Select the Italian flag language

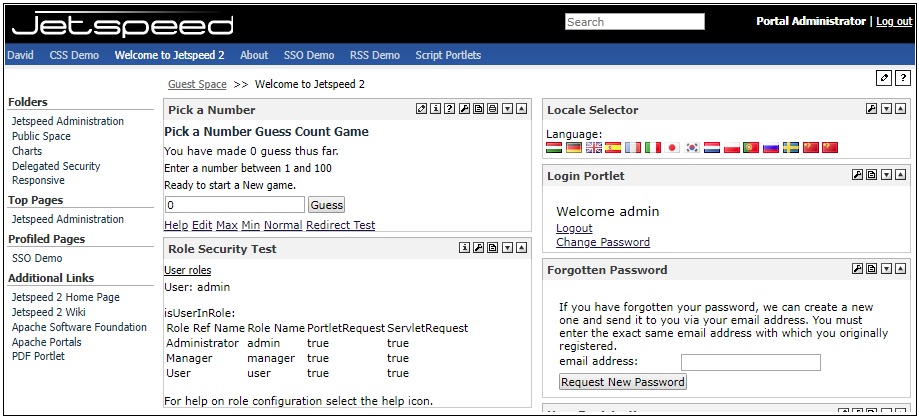pos(653,148)
